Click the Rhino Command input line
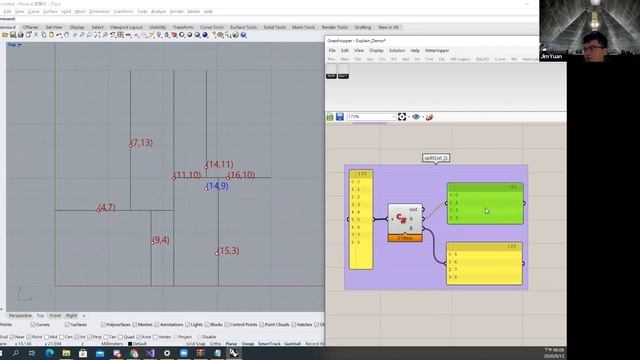 269,19
